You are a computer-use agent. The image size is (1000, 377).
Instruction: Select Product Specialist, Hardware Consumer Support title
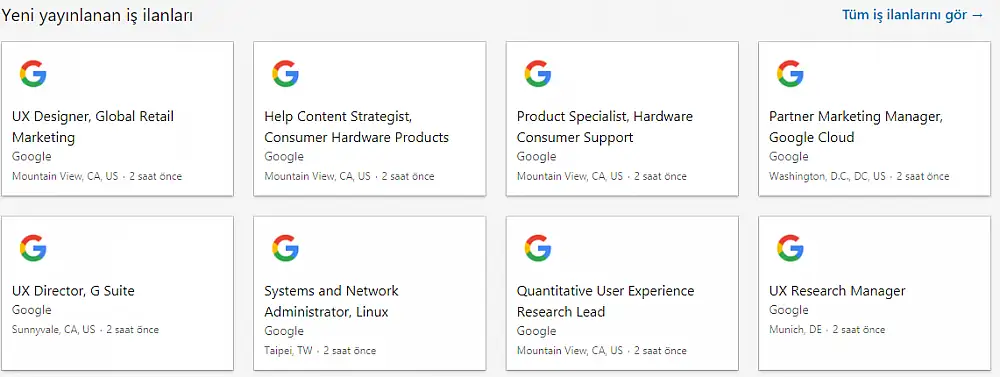[x=605, y=127]
